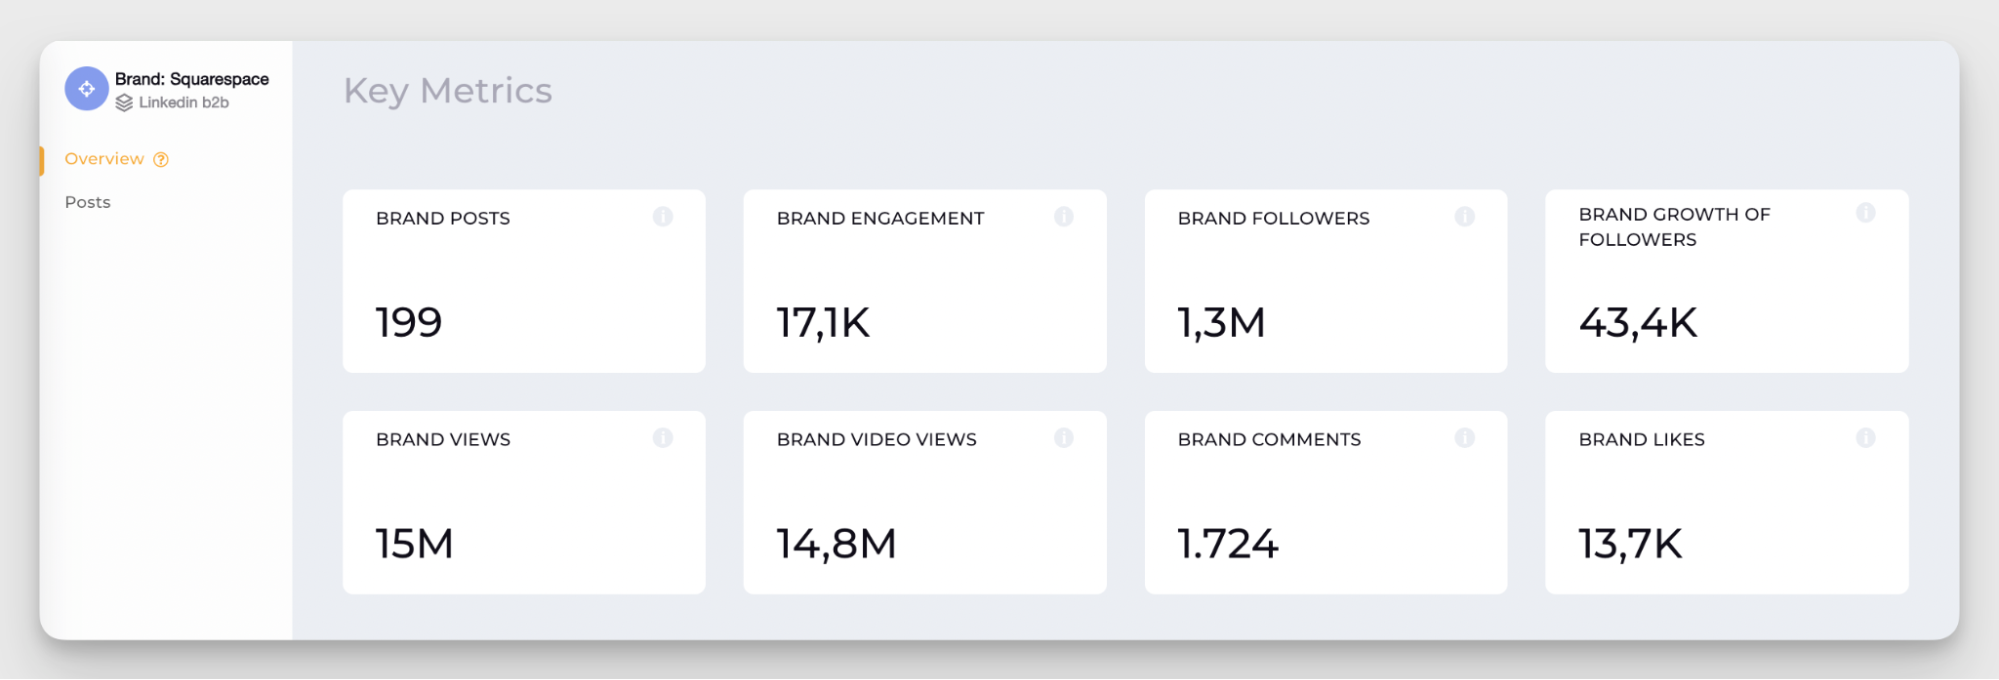Click the Linkedin b2b label

[184, 103]
